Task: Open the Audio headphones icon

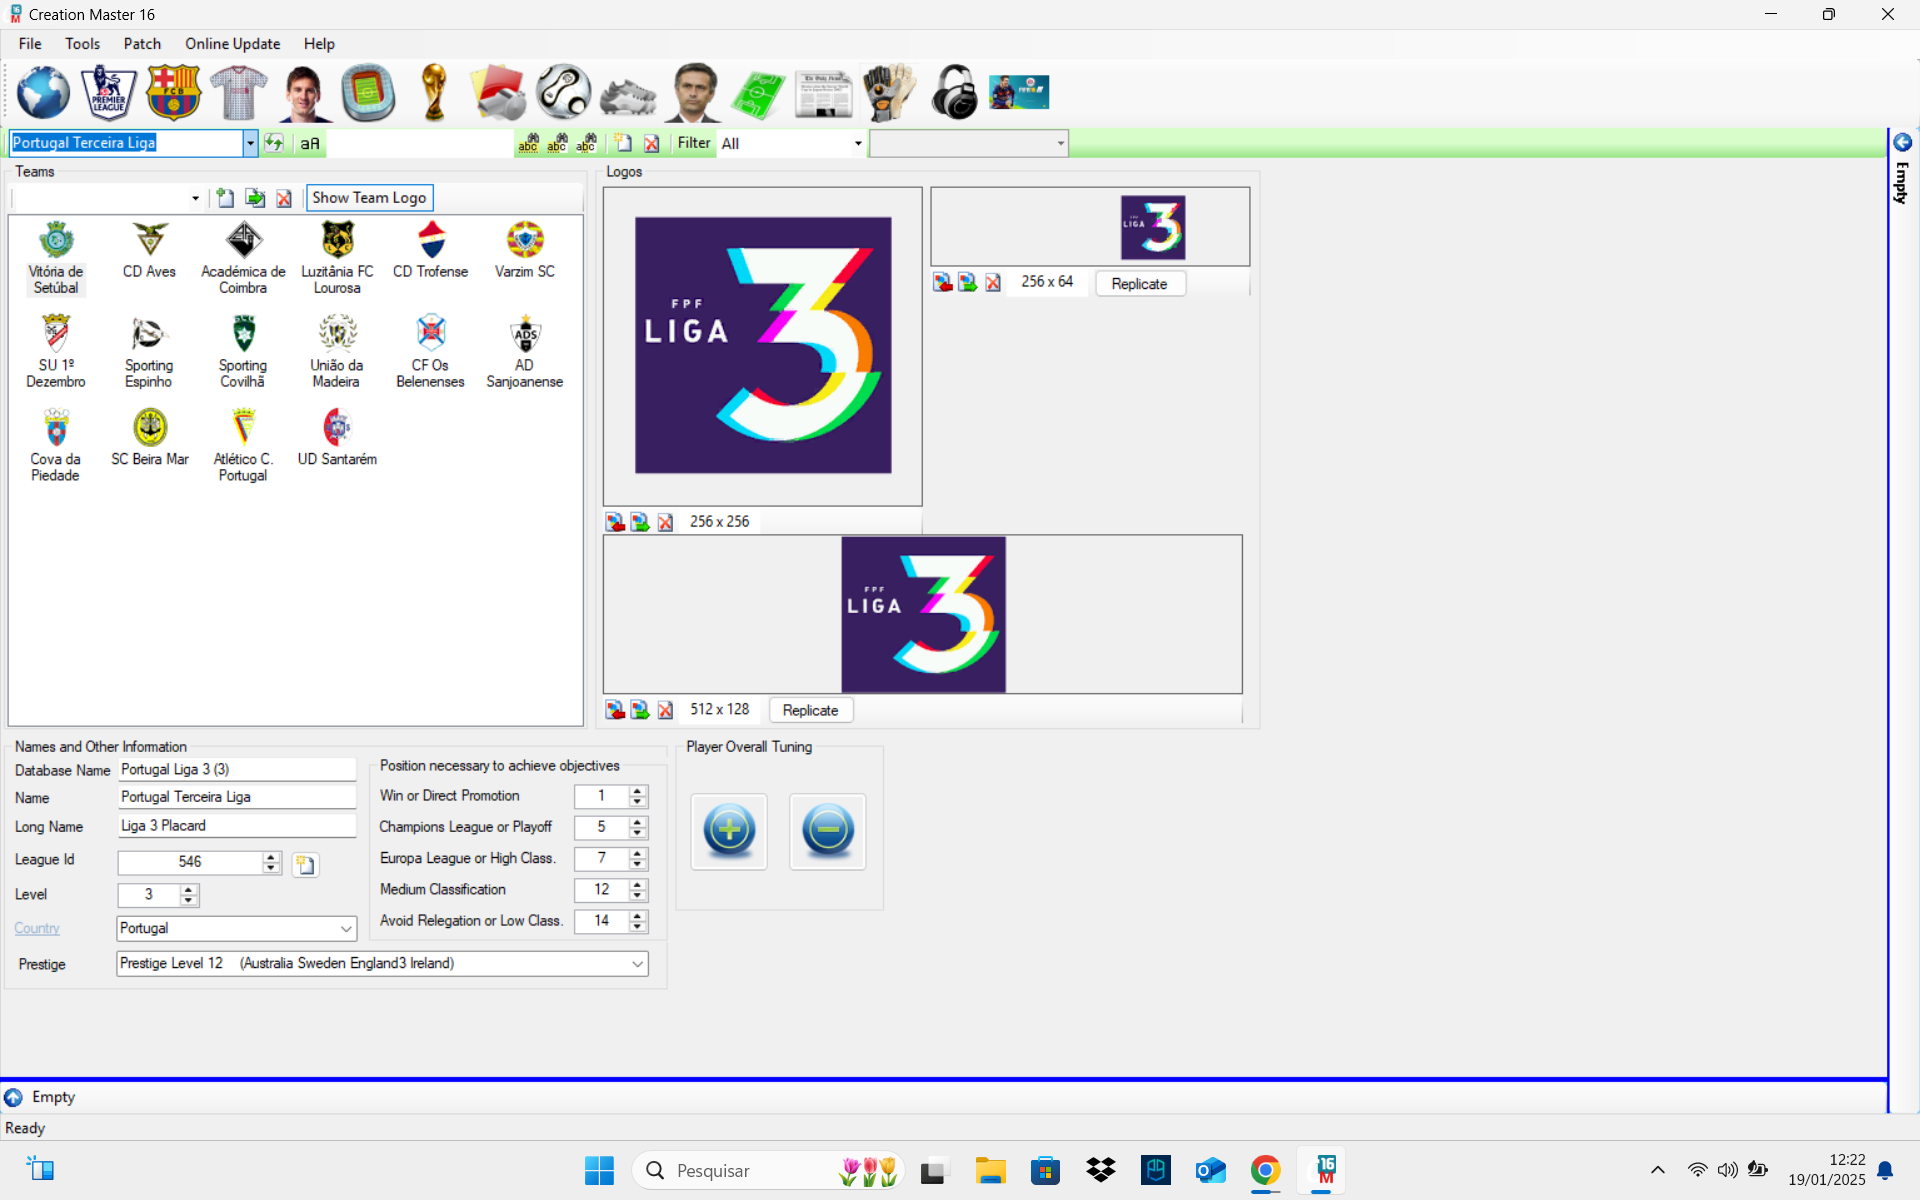Action: tap(954, 92)
